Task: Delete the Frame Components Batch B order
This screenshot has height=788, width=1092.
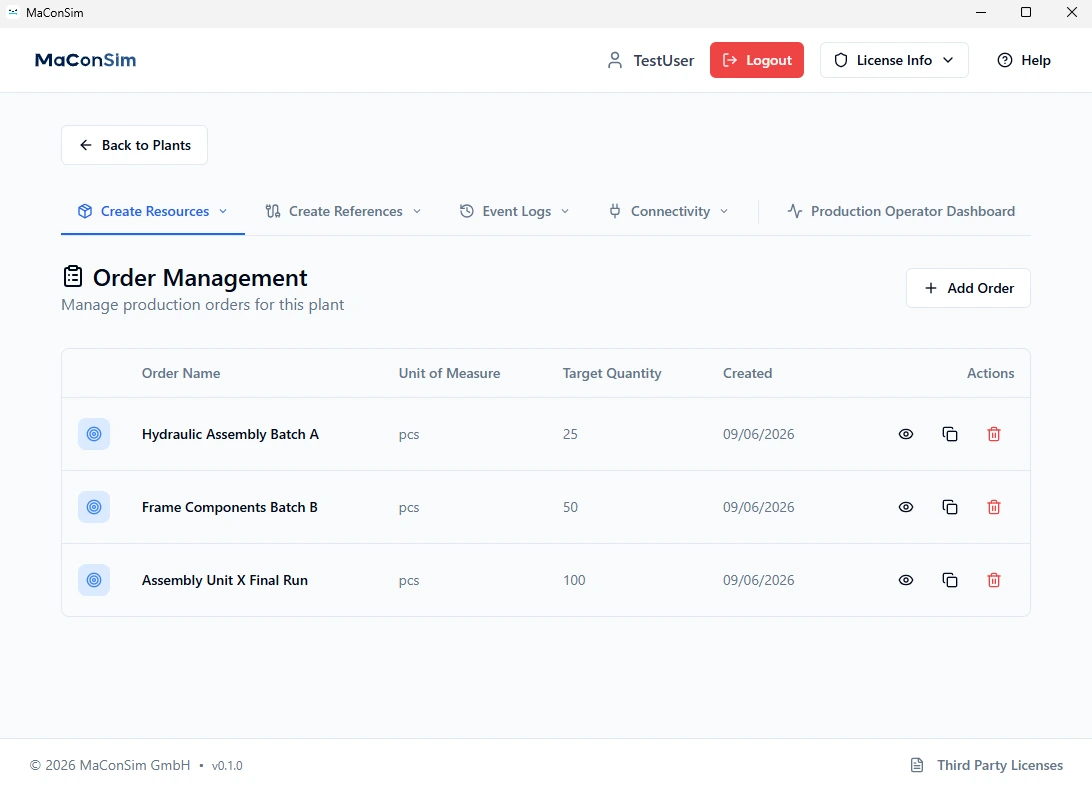Action: [x=994, y=507]
